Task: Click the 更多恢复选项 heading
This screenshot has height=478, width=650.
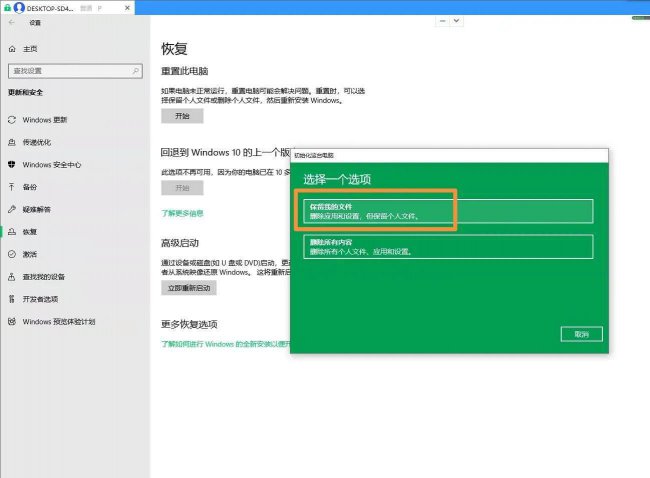Action: point(189,324)
